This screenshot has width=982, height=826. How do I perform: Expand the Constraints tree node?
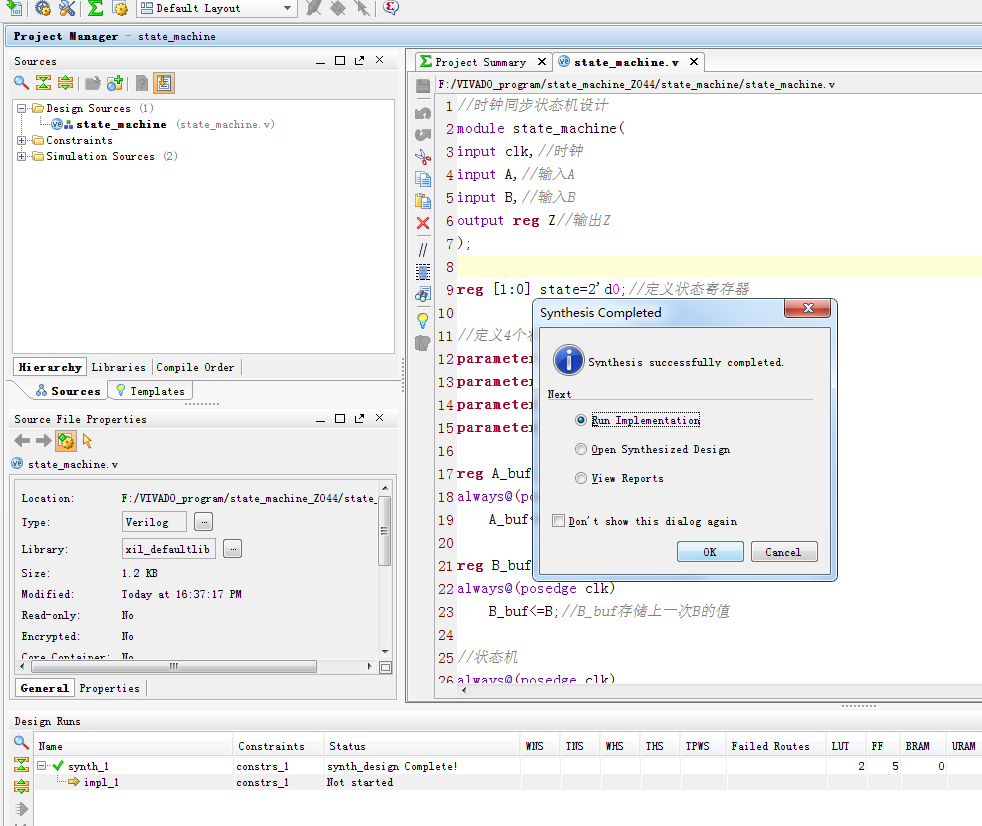(22, 141)
